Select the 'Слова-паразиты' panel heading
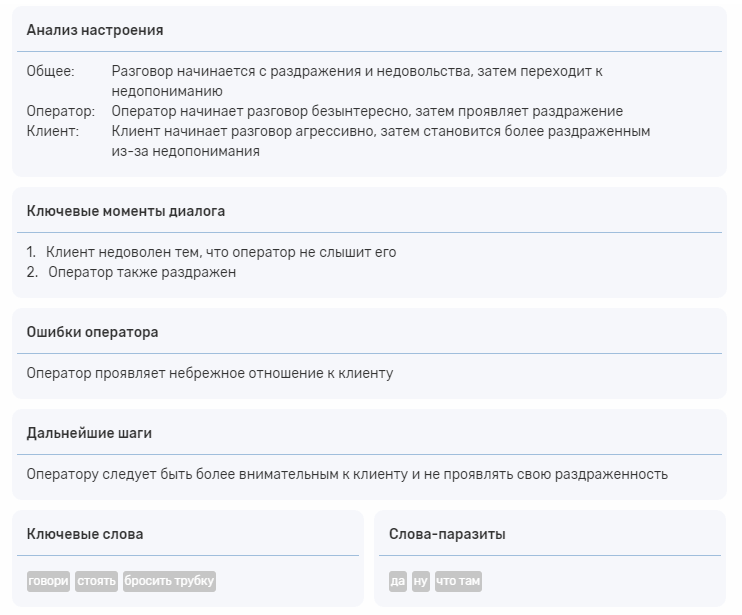 click(x=447, y=534)
